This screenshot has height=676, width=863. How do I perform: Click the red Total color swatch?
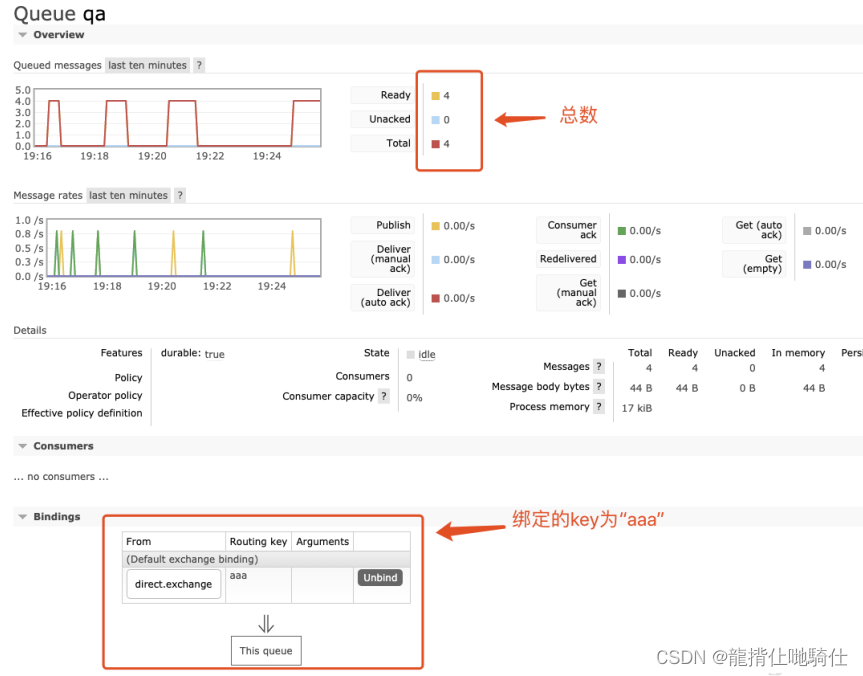point(435,144)
